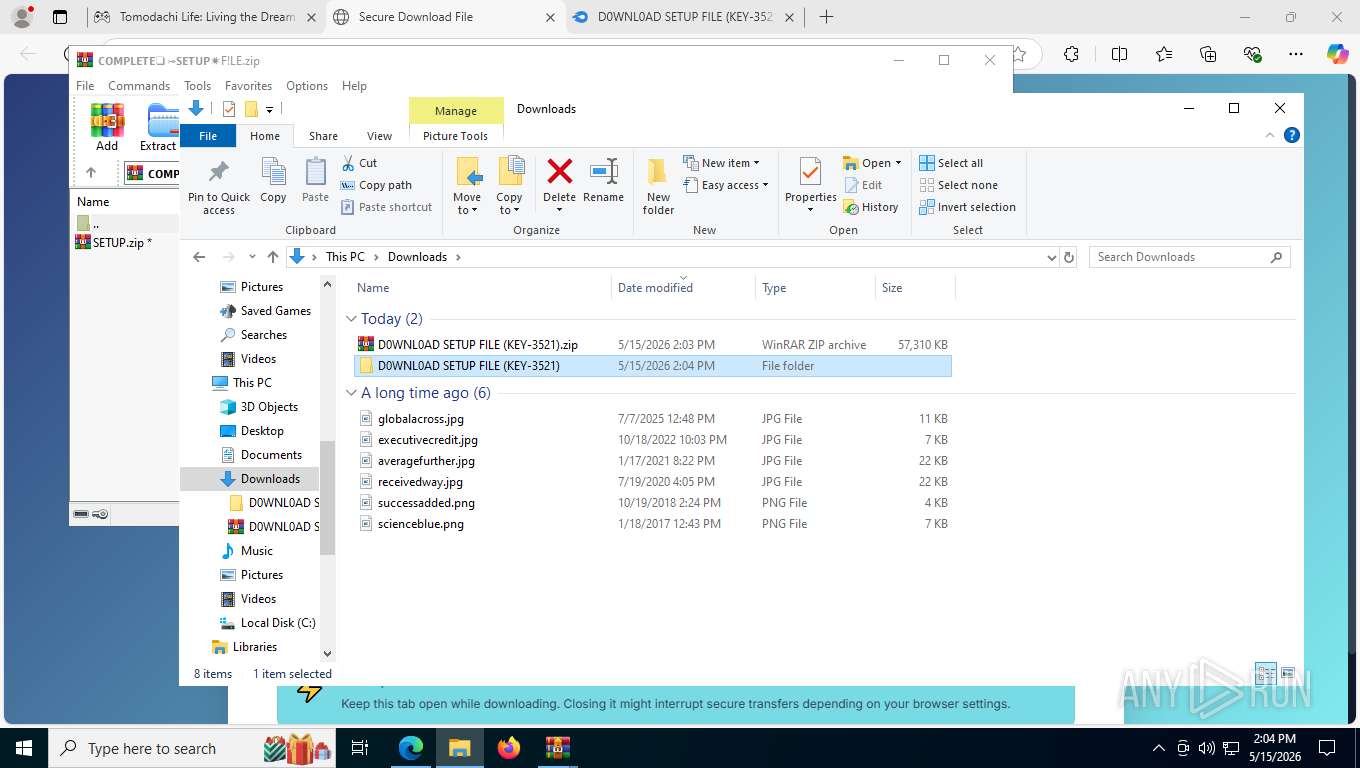Switch to the Share ribbon tab

(x=323, y=136)
